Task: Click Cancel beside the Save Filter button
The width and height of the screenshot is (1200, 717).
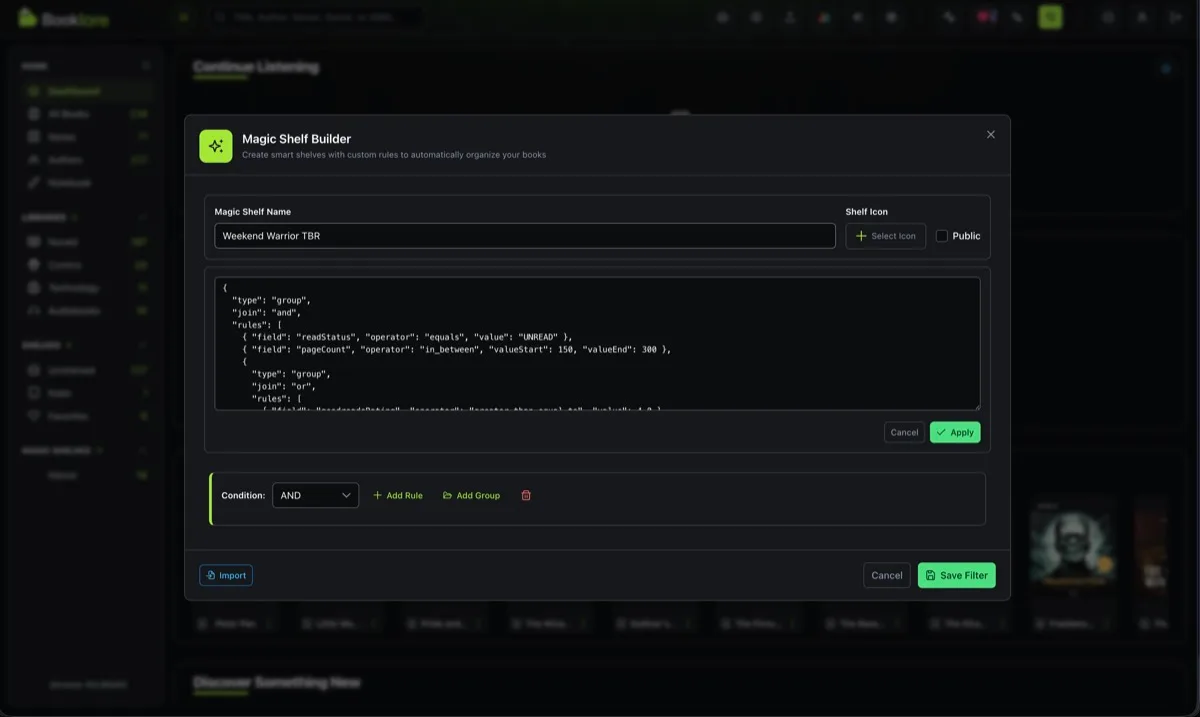Action: (x=887, y=575)
